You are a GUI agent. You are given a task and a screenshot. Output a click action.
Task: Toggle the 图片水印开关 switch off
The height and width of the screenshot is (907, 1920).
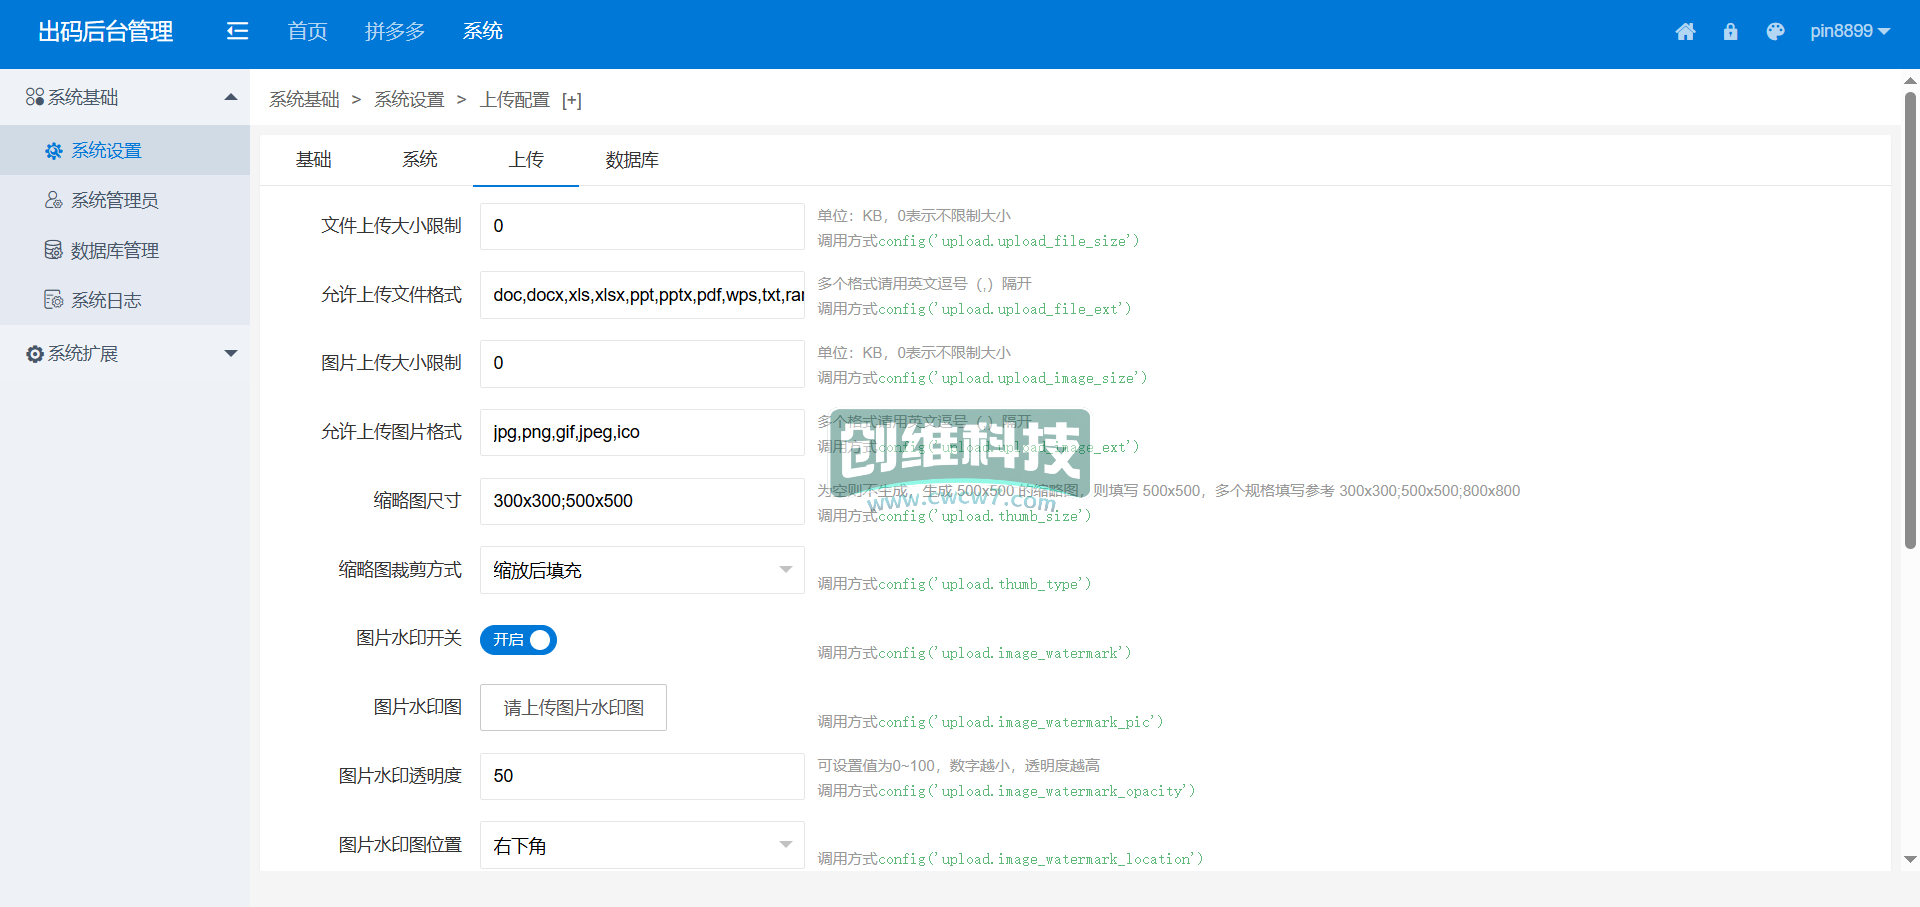(x=518, y=640)
